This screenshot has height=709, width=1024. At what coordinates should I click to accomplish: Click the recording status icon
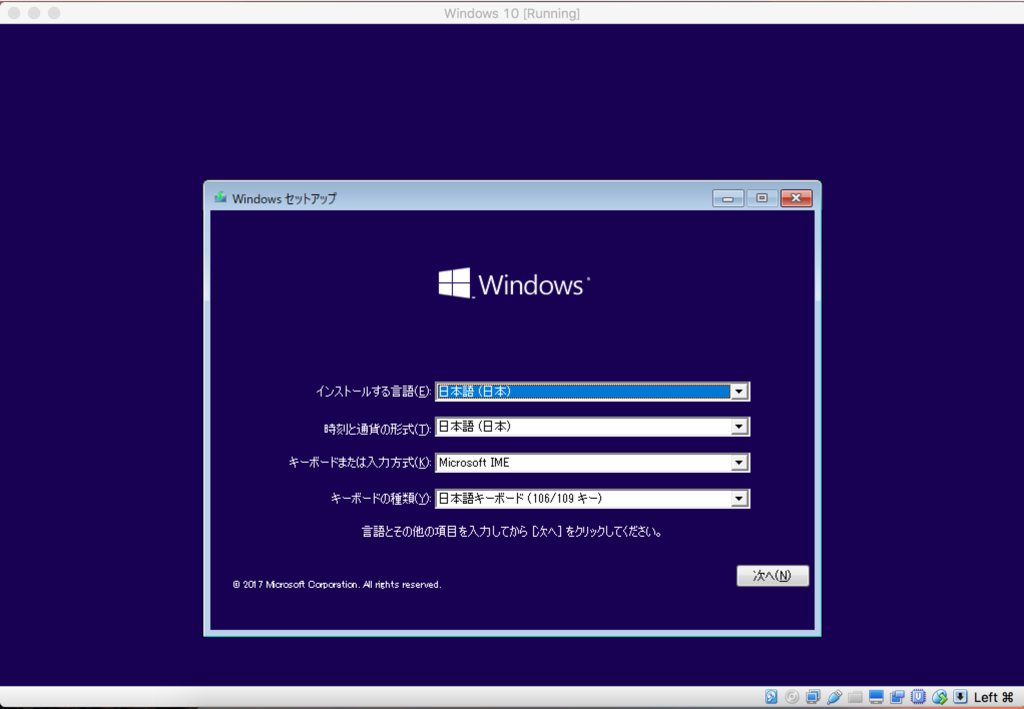[x=898, y=696]
